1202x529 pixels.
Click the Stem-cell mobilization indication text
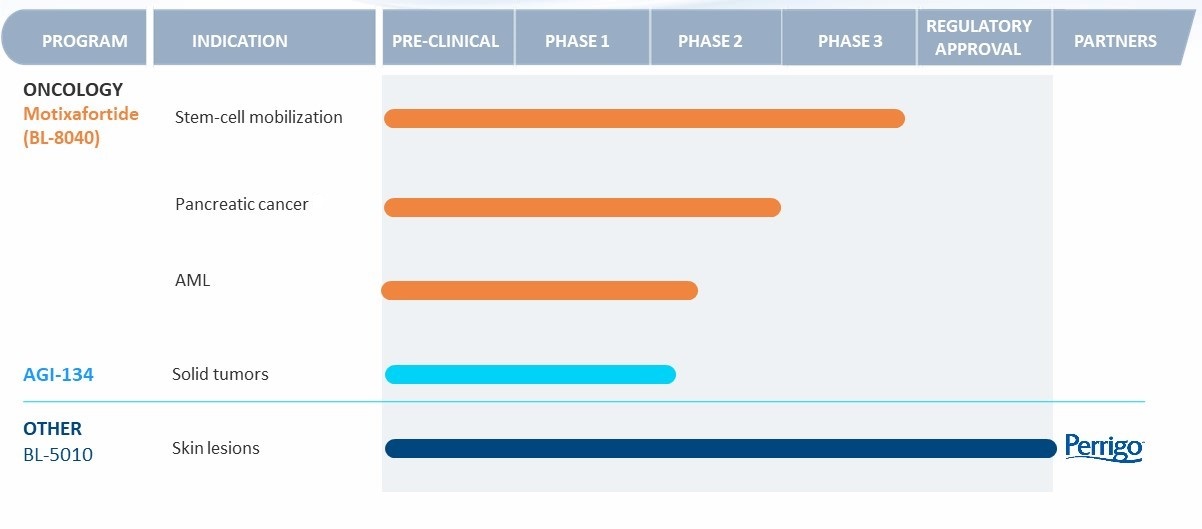click(x=258, y=117)
